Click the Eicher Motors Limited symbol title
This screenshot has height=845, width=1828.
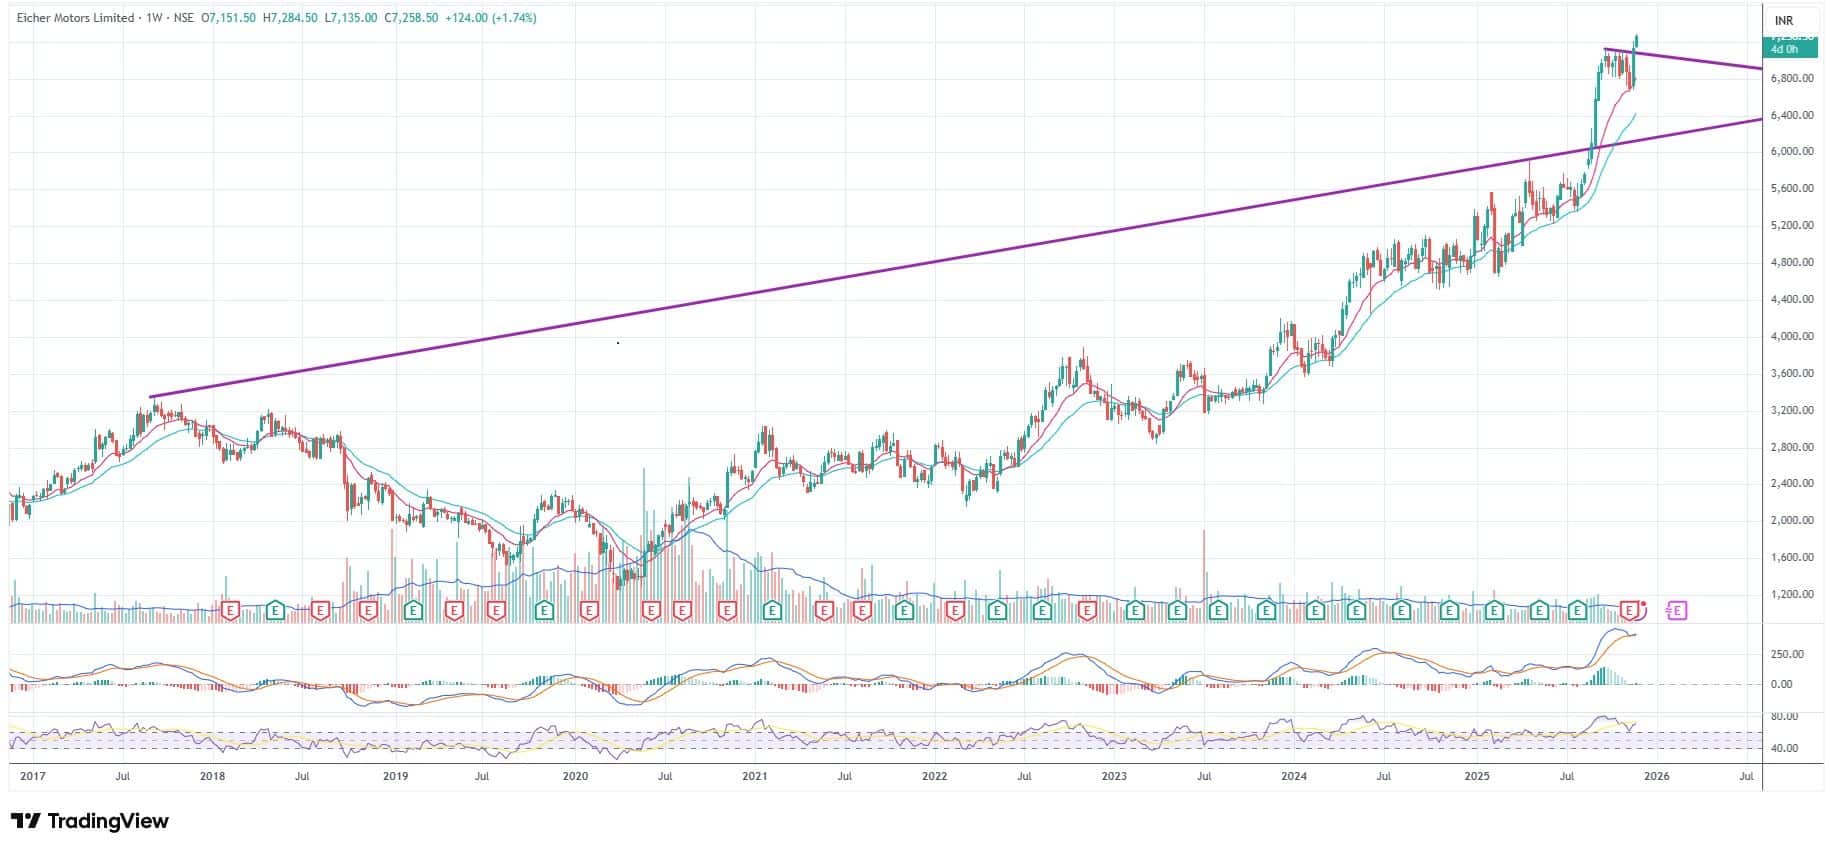coord(74,18)
